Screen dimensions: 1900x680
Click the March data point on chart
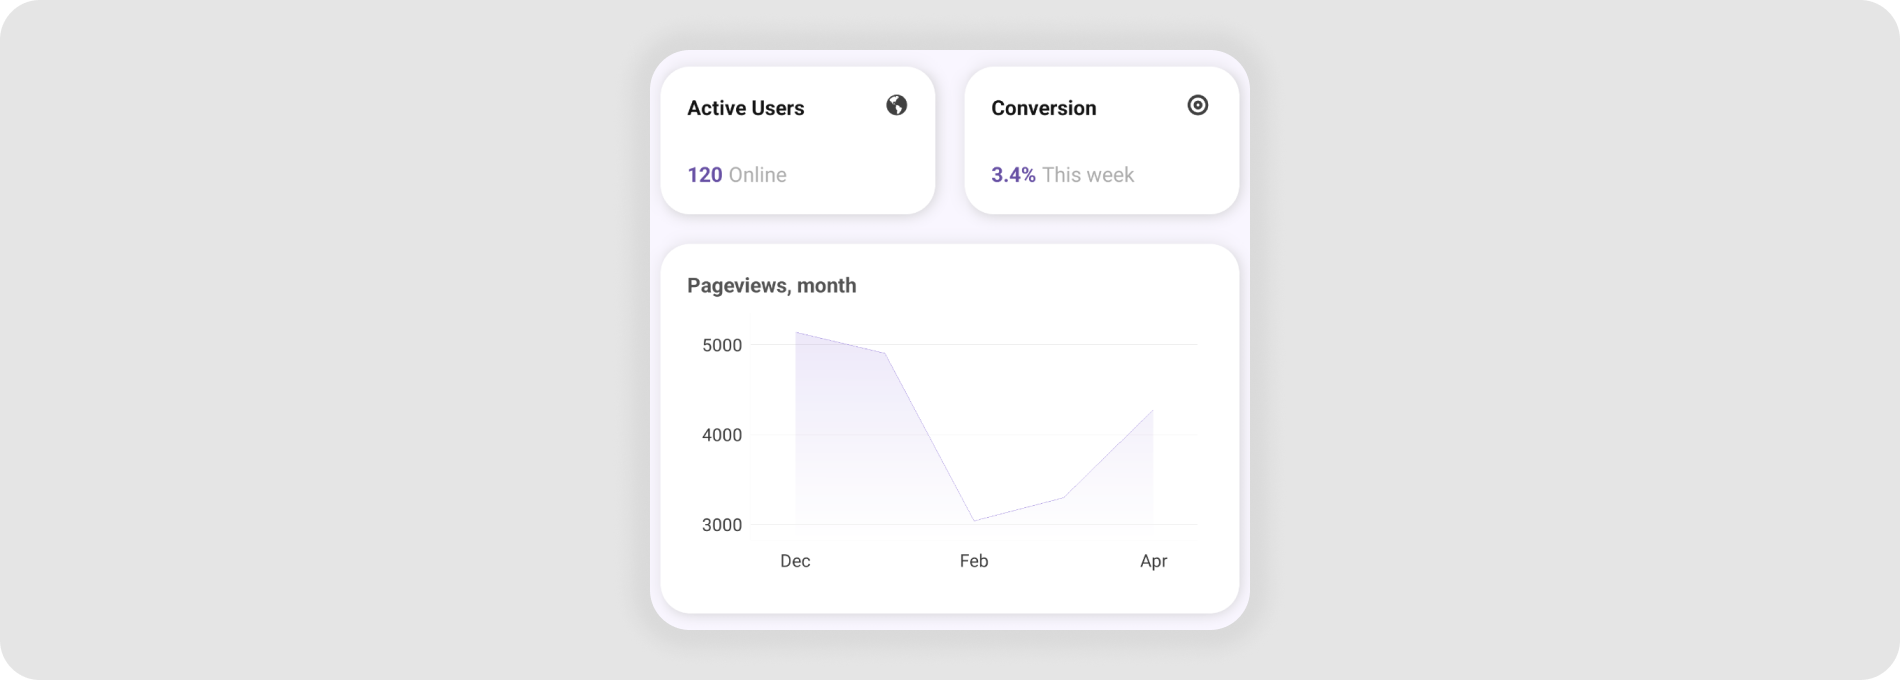click(1063, 497)
